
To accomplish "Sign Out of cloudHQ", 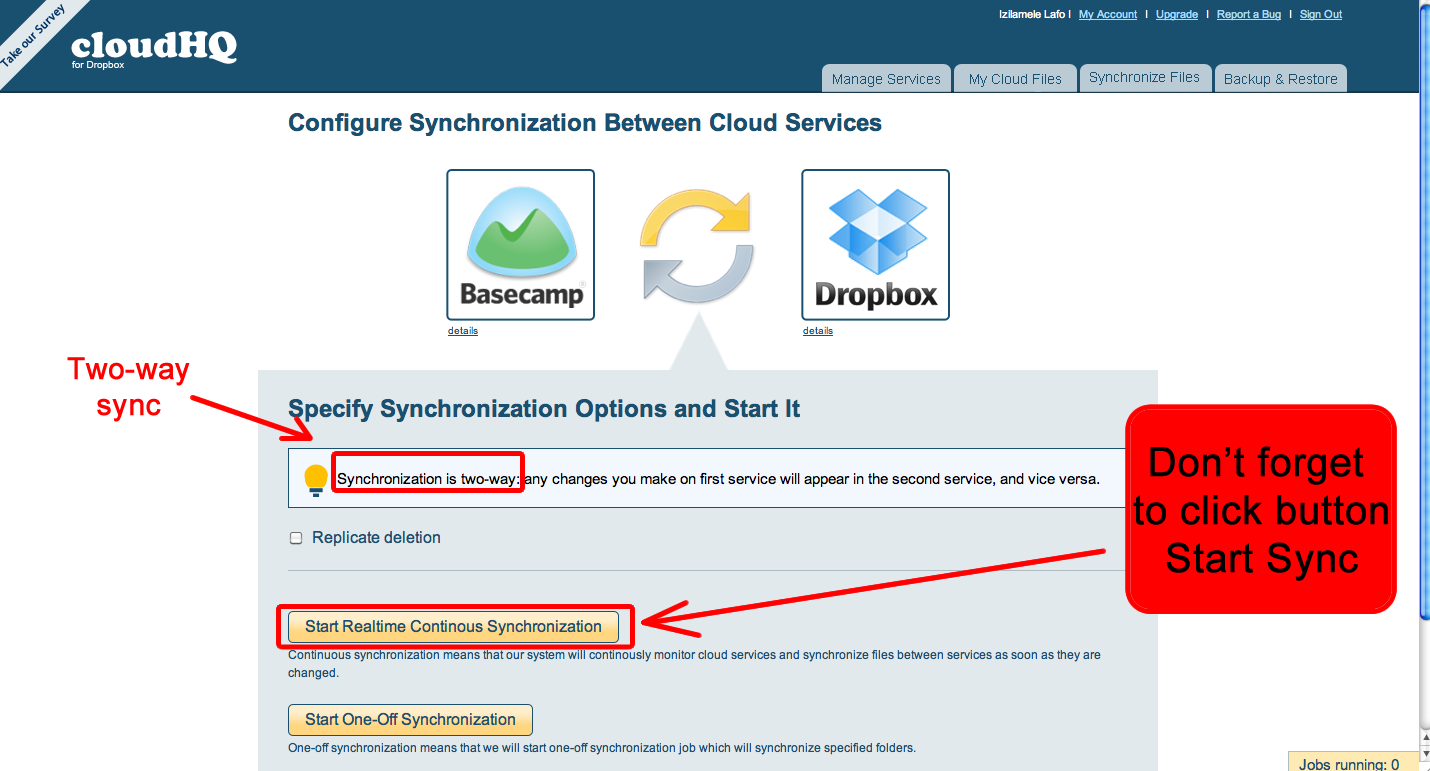I will pos(1321,15).
